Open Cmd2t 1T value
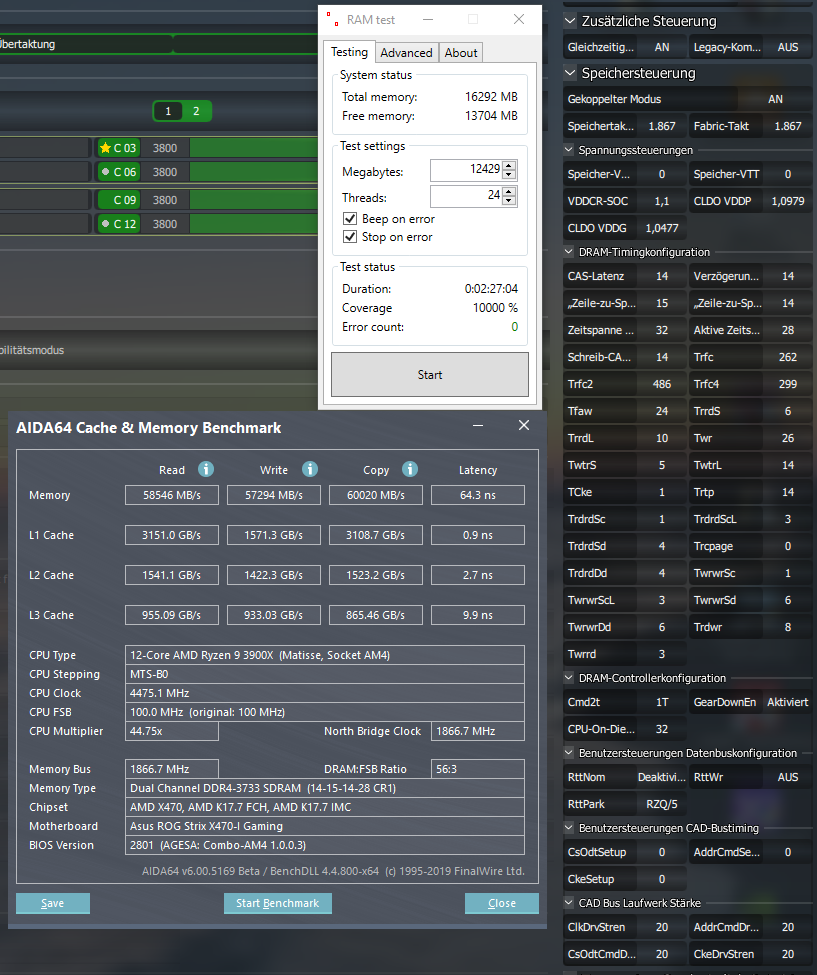 pos(662,702)
